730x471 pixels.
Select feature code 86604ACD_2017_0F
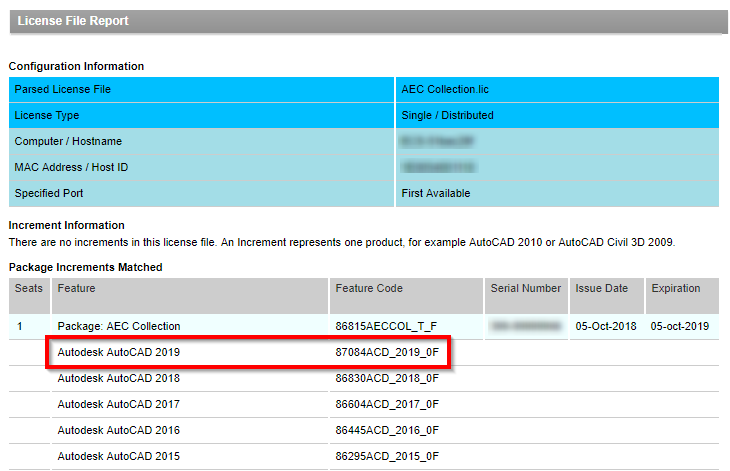click(x=387, y=404)
